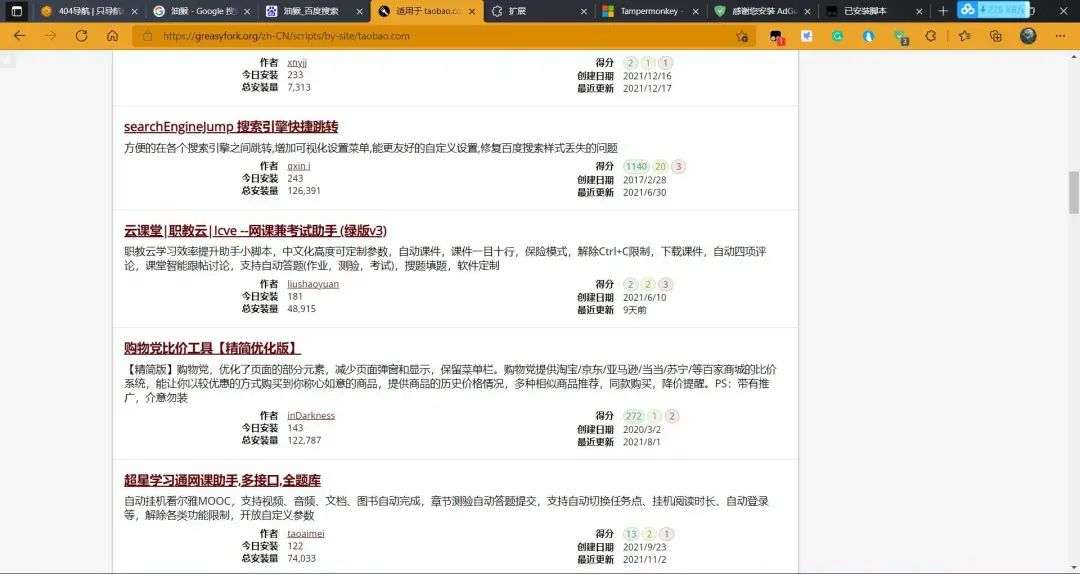Click the Baidu Netdisk floating cloud icon
The height and width of the screenshot is (574, 1080).
point(968,9)
